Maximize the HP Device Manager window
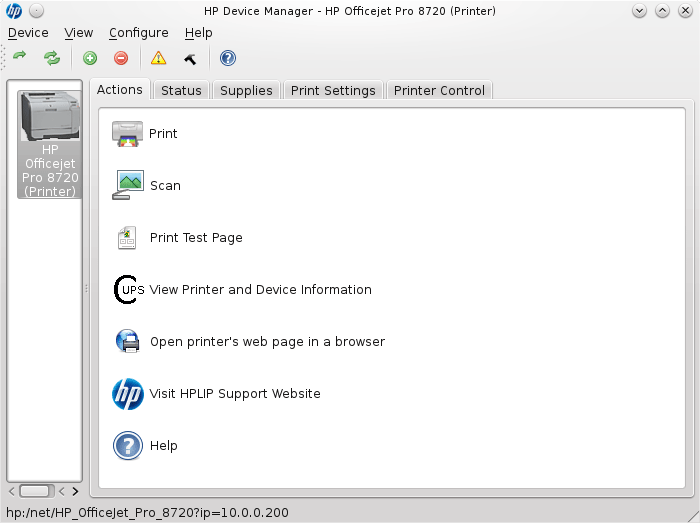Image resolution: width=700 pixels, height=523 pixels. (662, 11)
